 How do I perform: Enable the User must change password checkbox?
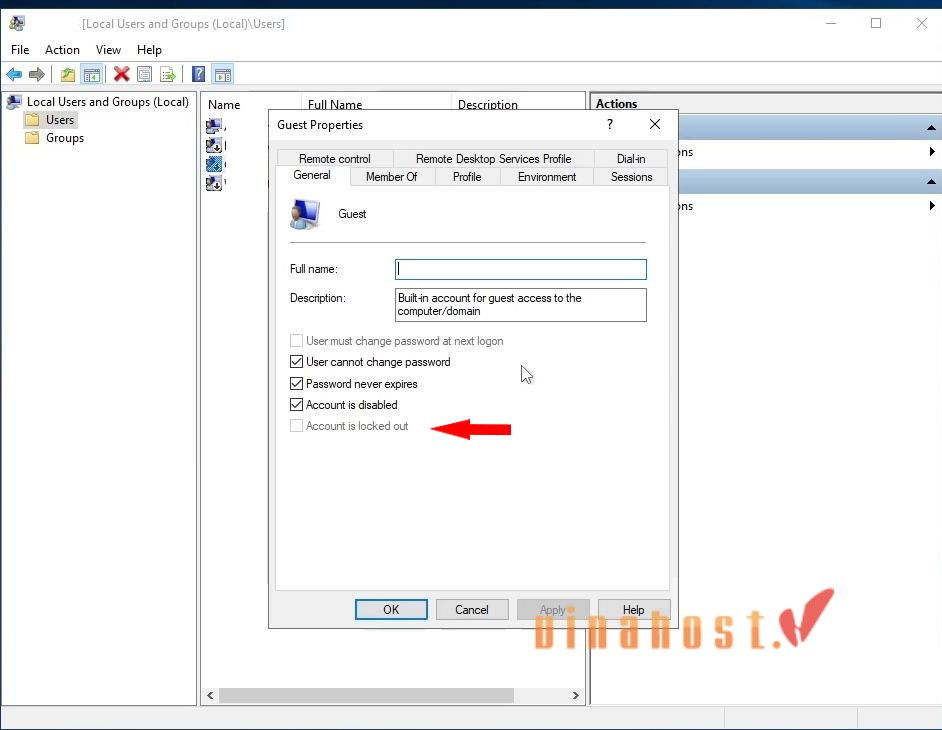[296, 341]
